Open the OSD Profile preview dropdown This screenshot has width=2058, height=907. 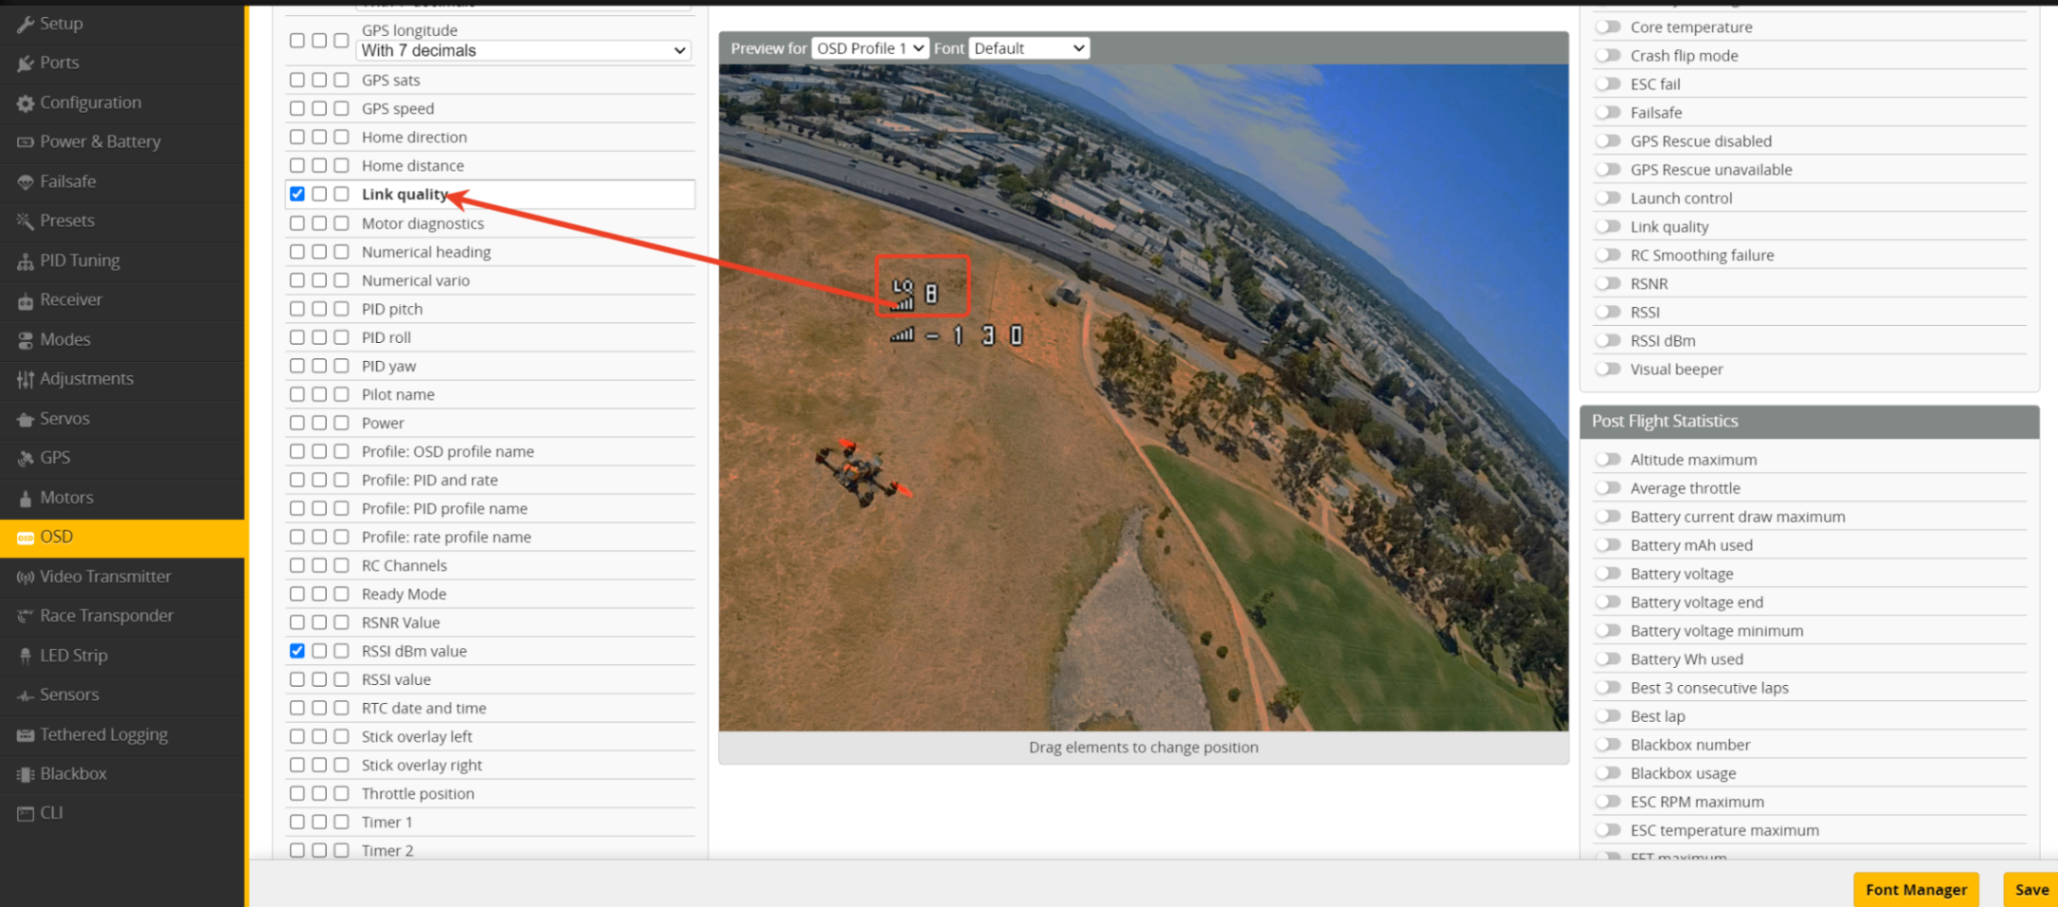(x=869, y=48)
